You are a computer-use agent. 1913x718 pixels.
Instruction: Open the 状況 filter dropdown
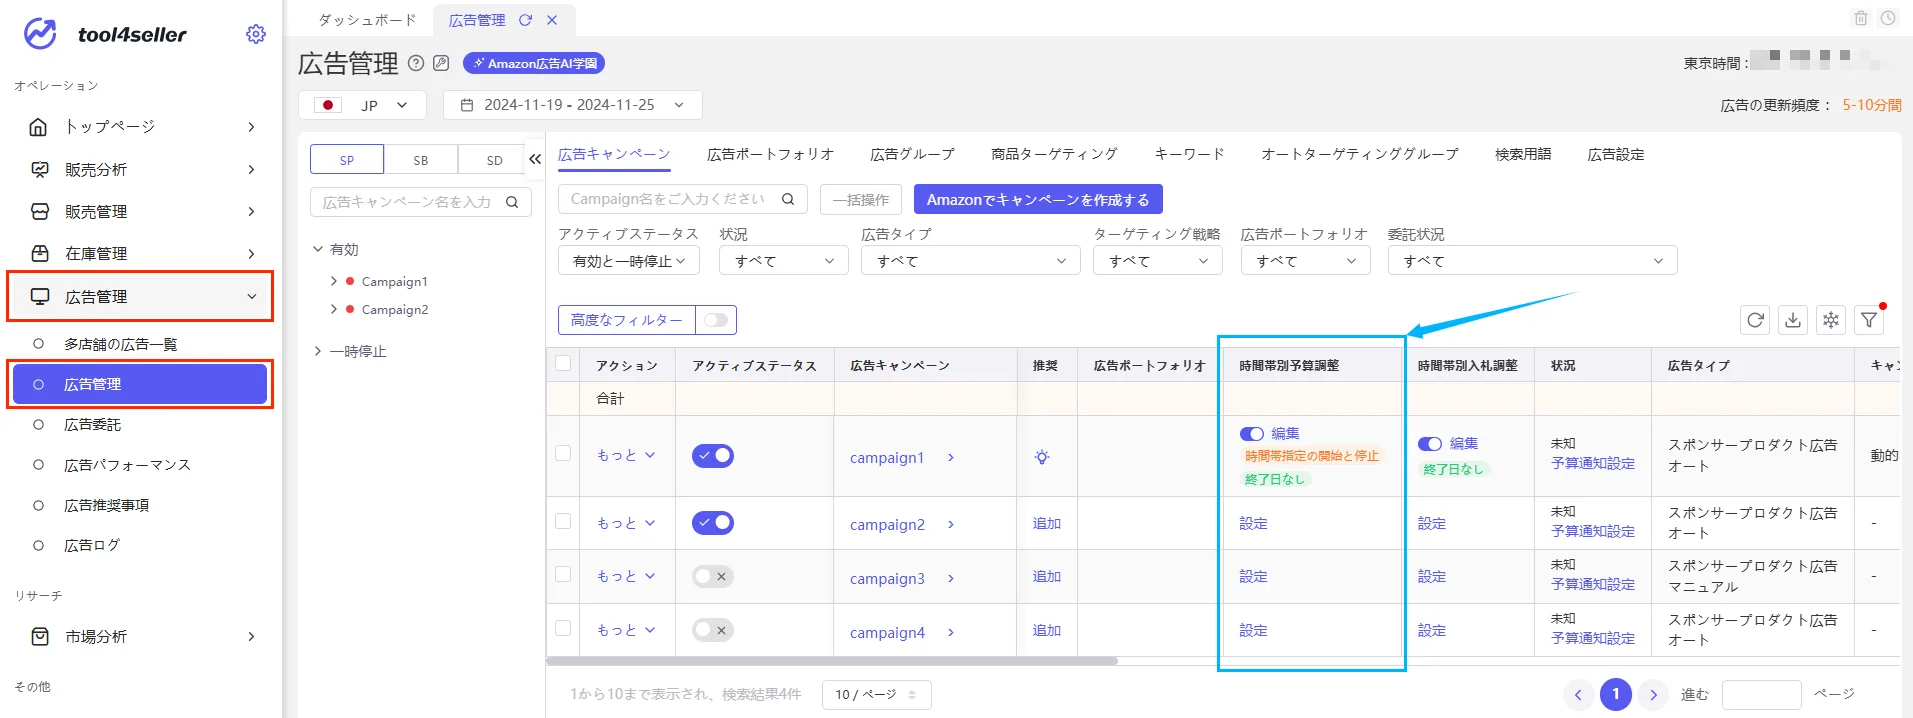coord(784,261)
